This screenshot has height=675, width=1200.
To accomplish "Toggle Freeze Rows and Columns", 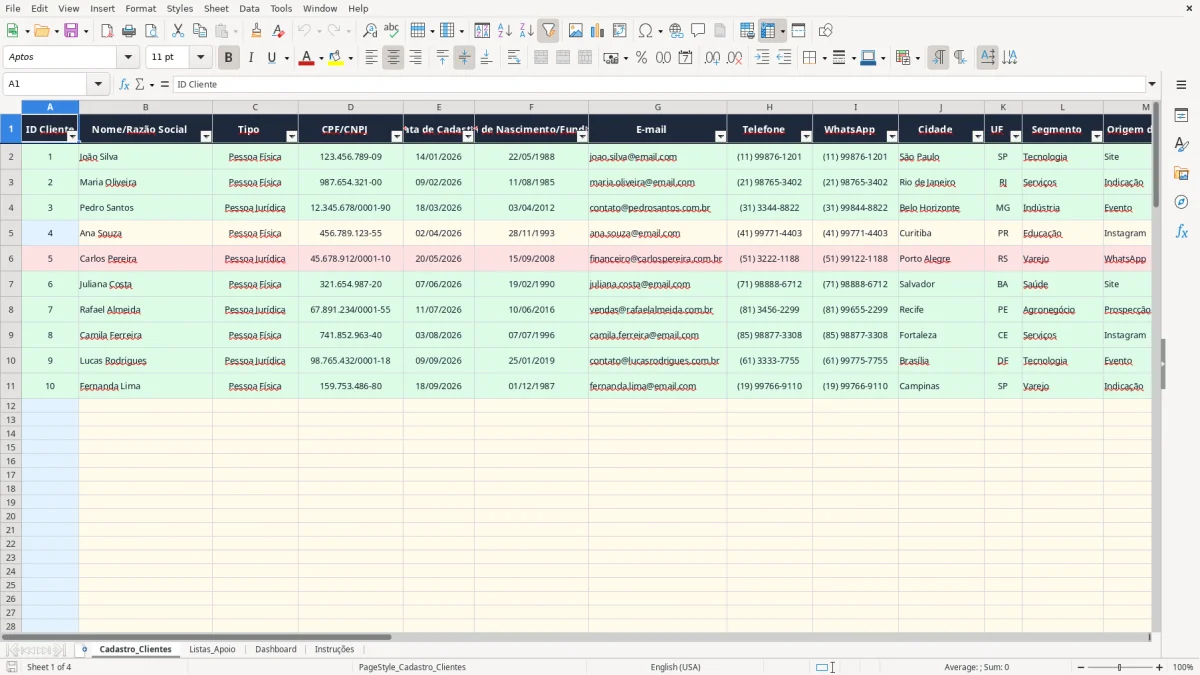I will pos(768,31).
